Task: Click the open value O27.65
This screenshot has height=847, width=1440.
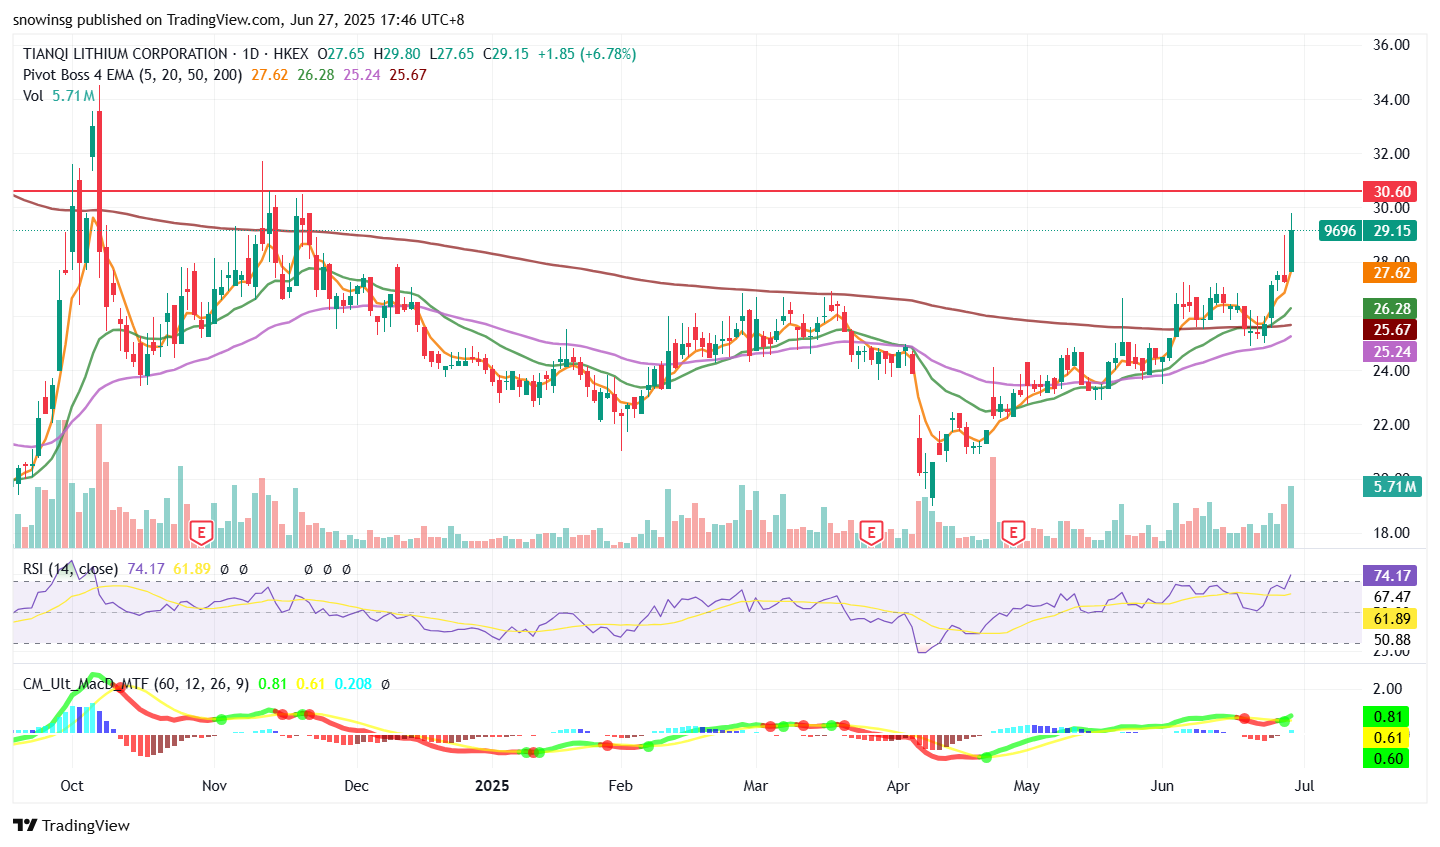Action: pos(341,54)
